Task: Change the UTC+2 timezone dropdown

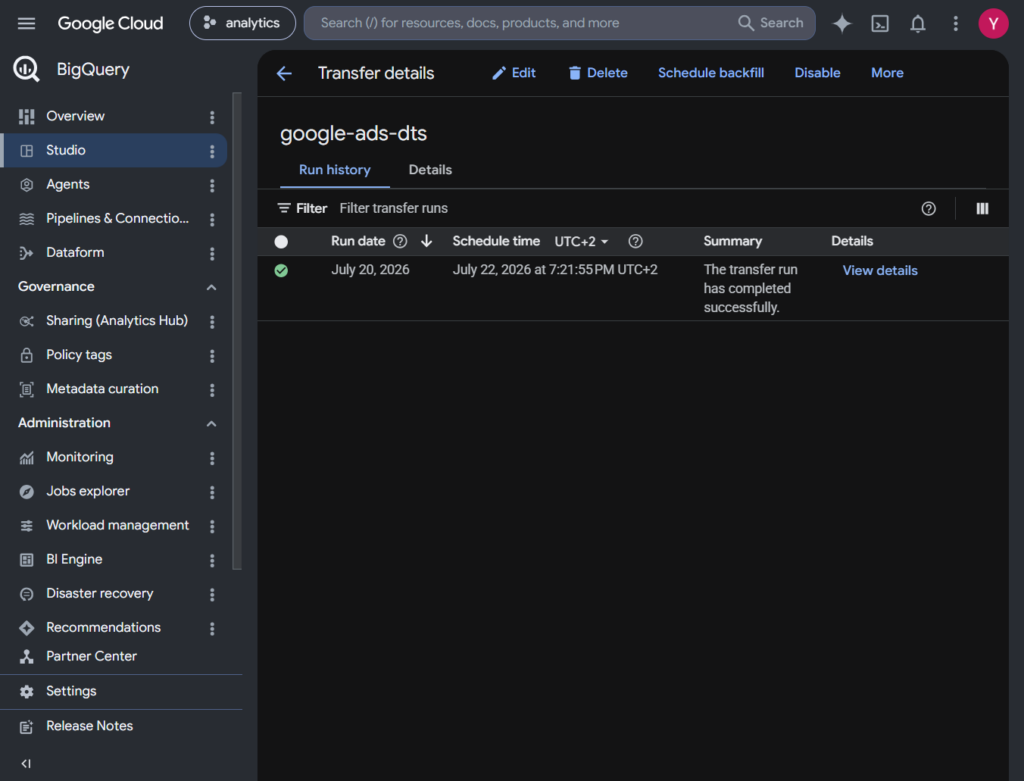Action: (581, 242)
